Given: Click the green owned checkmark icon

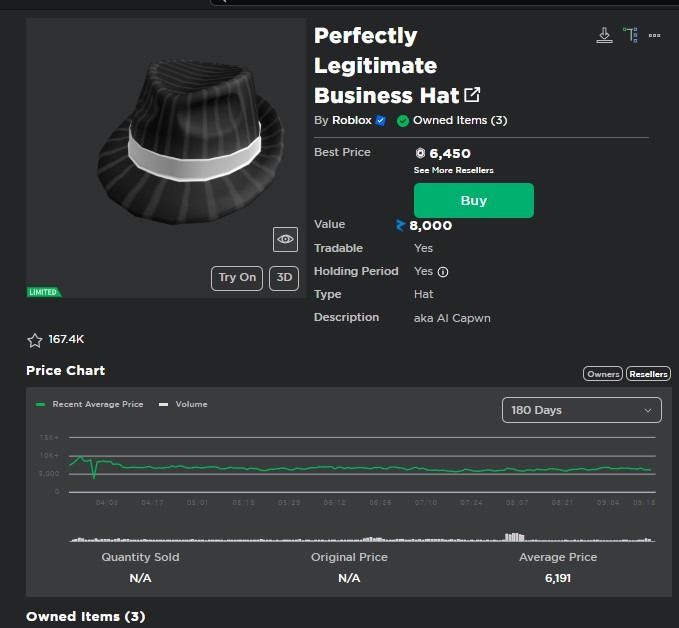Looking at the screenshot, I should (403, 121).
